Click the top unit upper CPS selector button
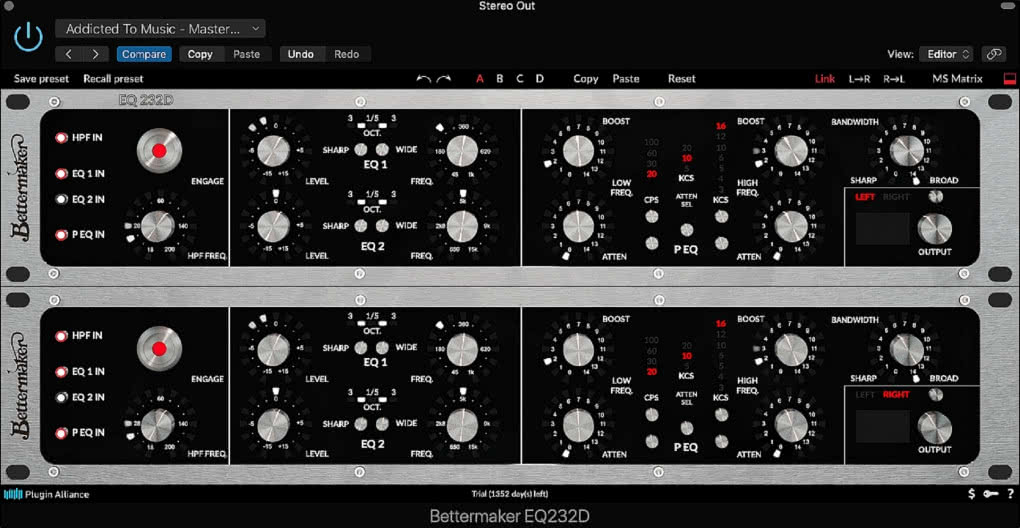Viewport: 1020px width, 528px height. click(651, 217)
